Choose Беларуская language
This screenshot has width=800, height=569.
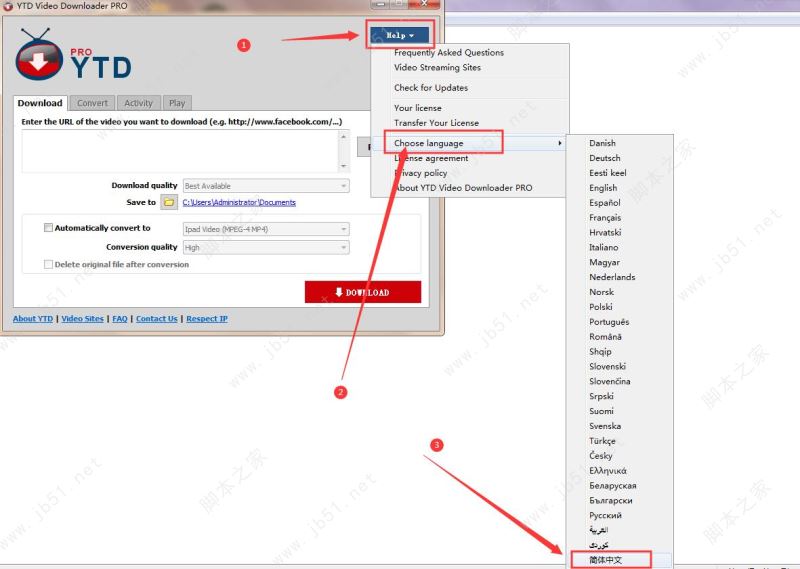619,485
